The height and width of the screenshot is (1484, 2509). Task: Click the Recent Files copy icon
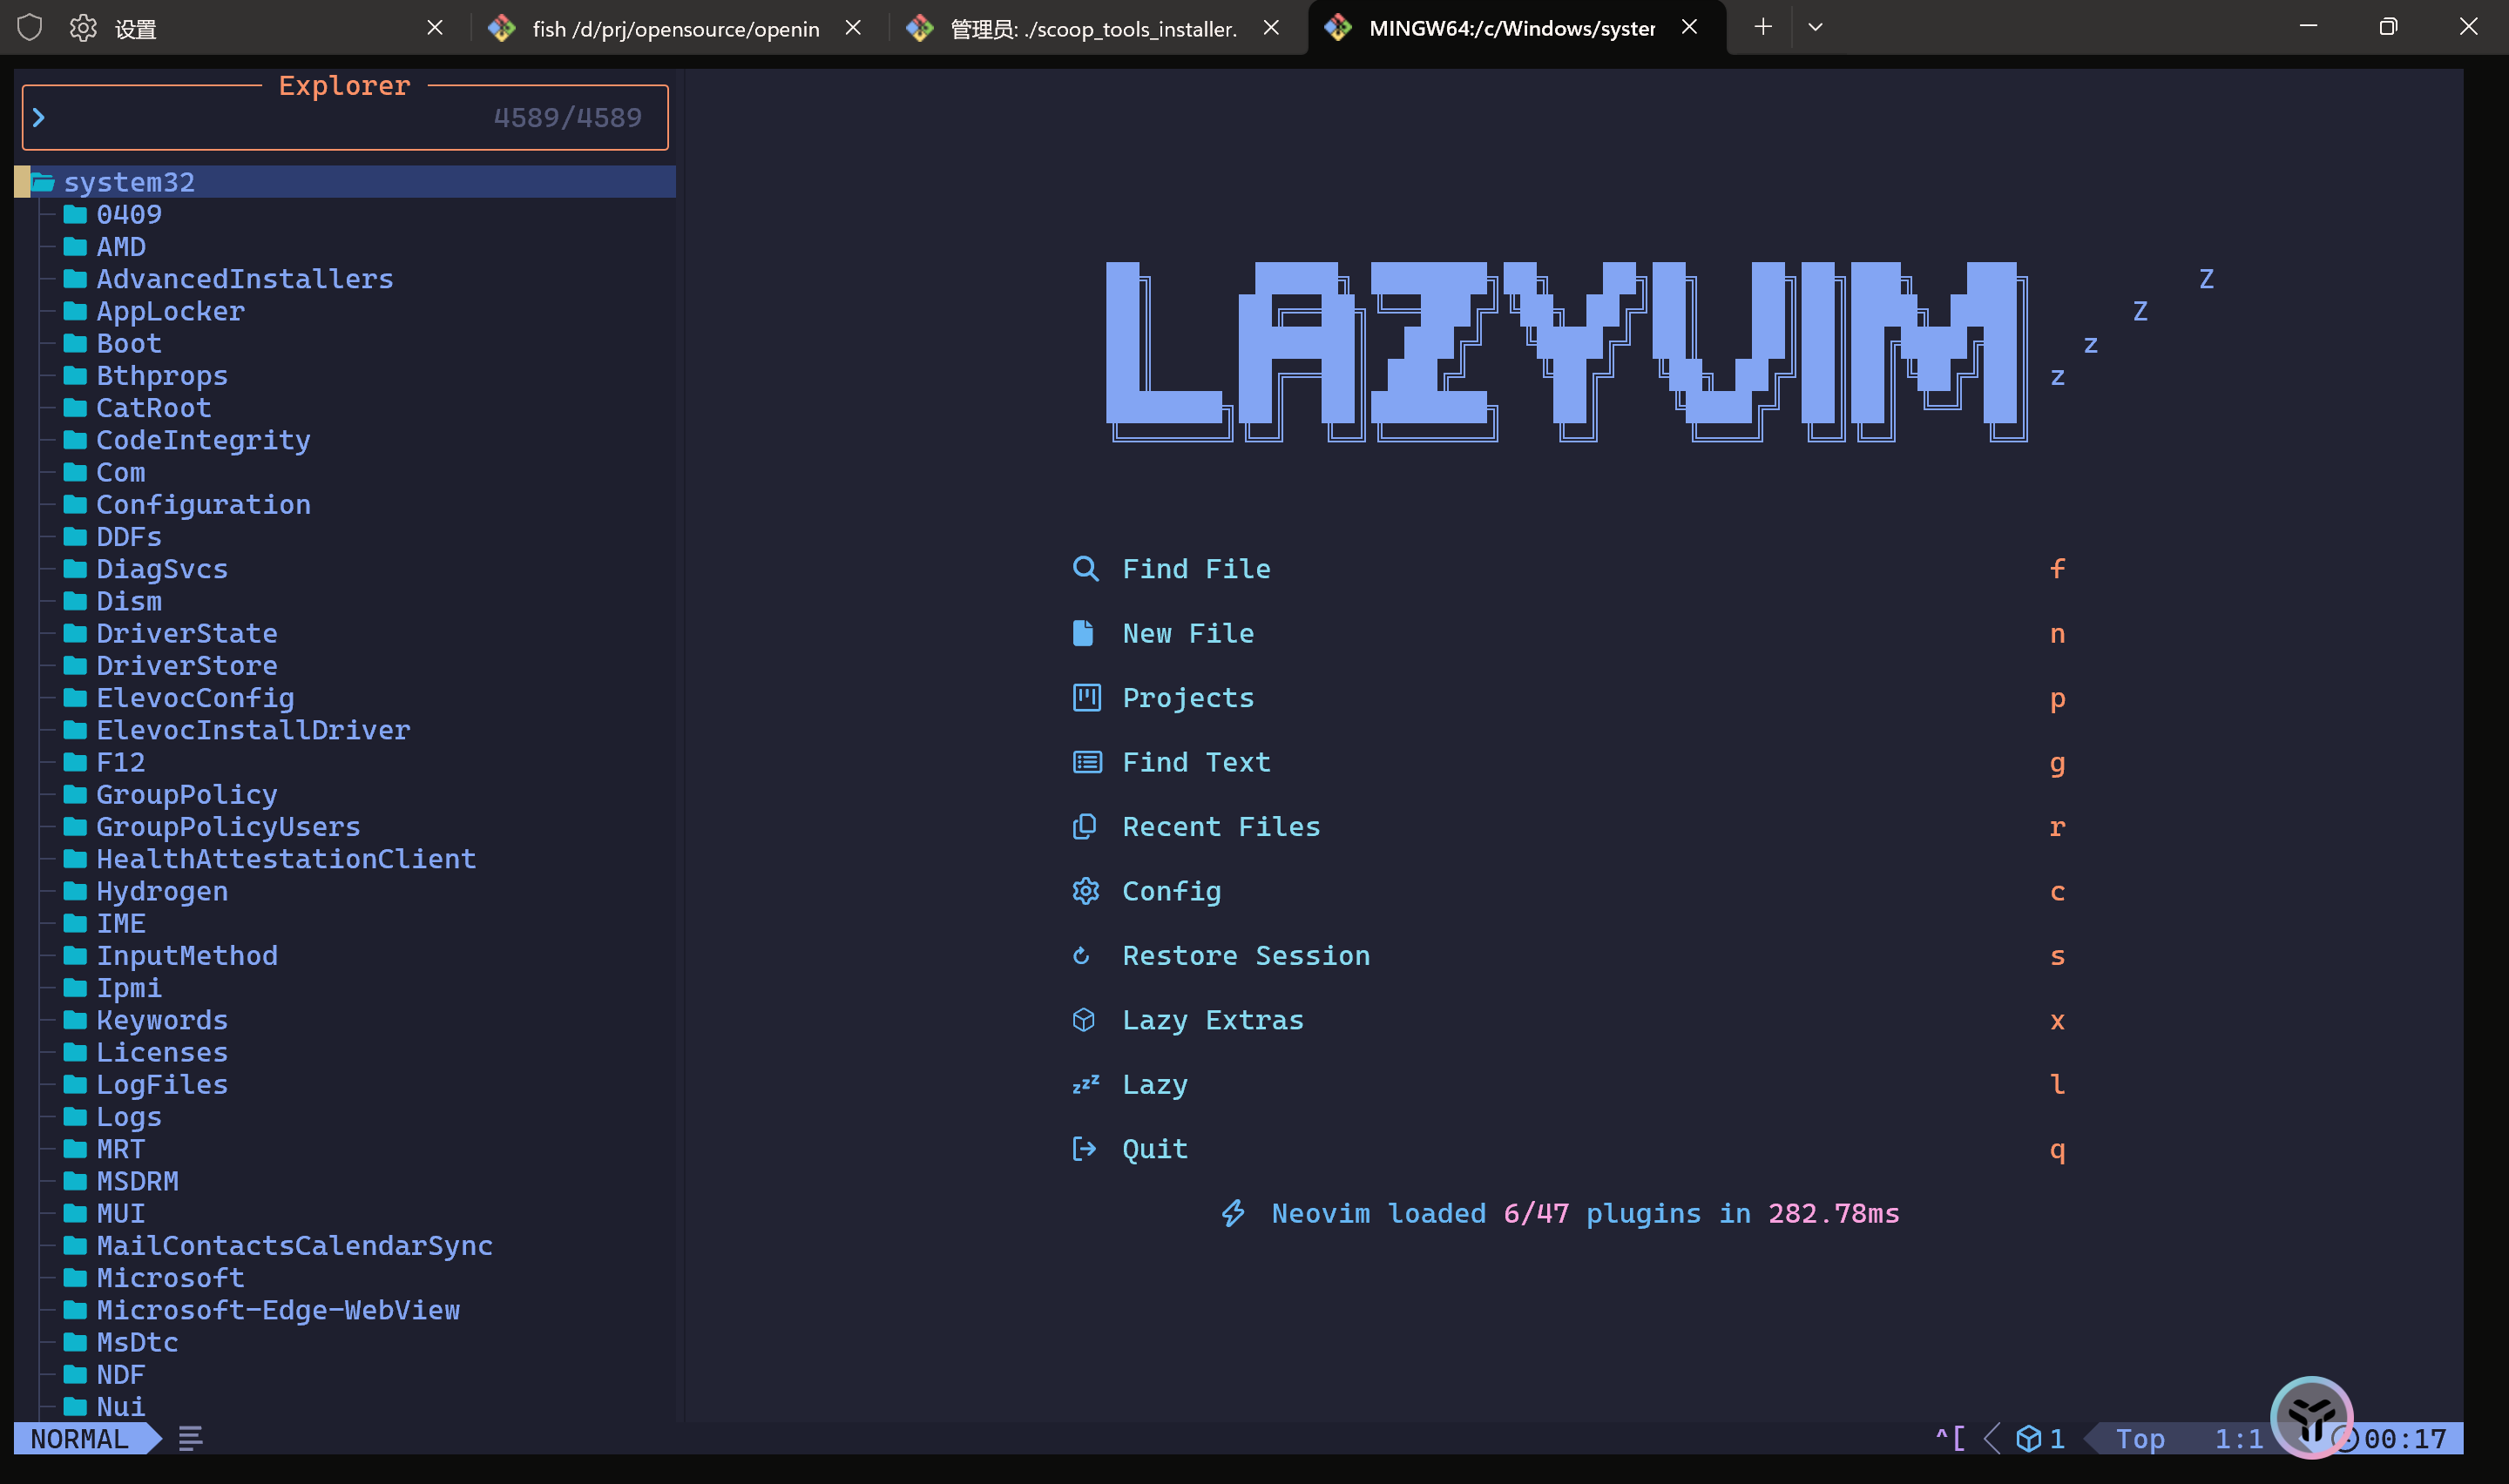click(1084, 827)
